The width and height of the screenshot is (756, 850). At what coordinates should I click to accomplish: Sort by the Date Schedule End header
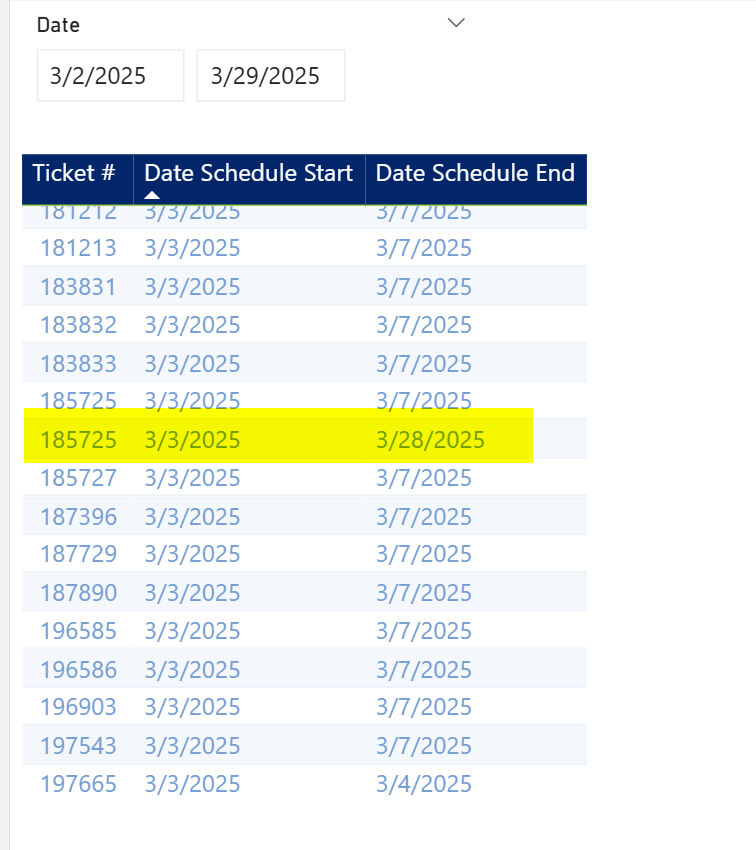[x=475, y=173]
